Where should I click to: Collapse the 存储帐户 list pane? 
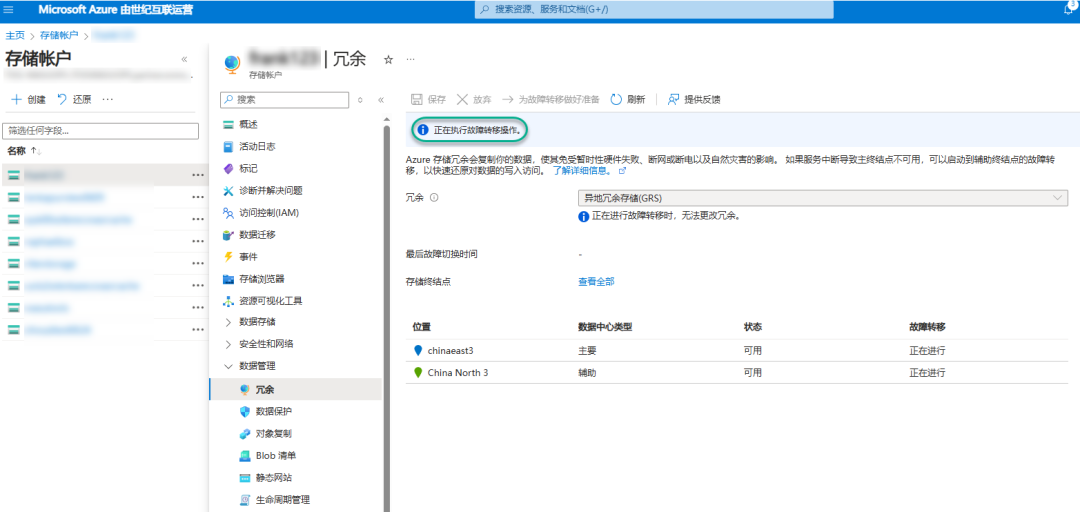click(184, 59)
